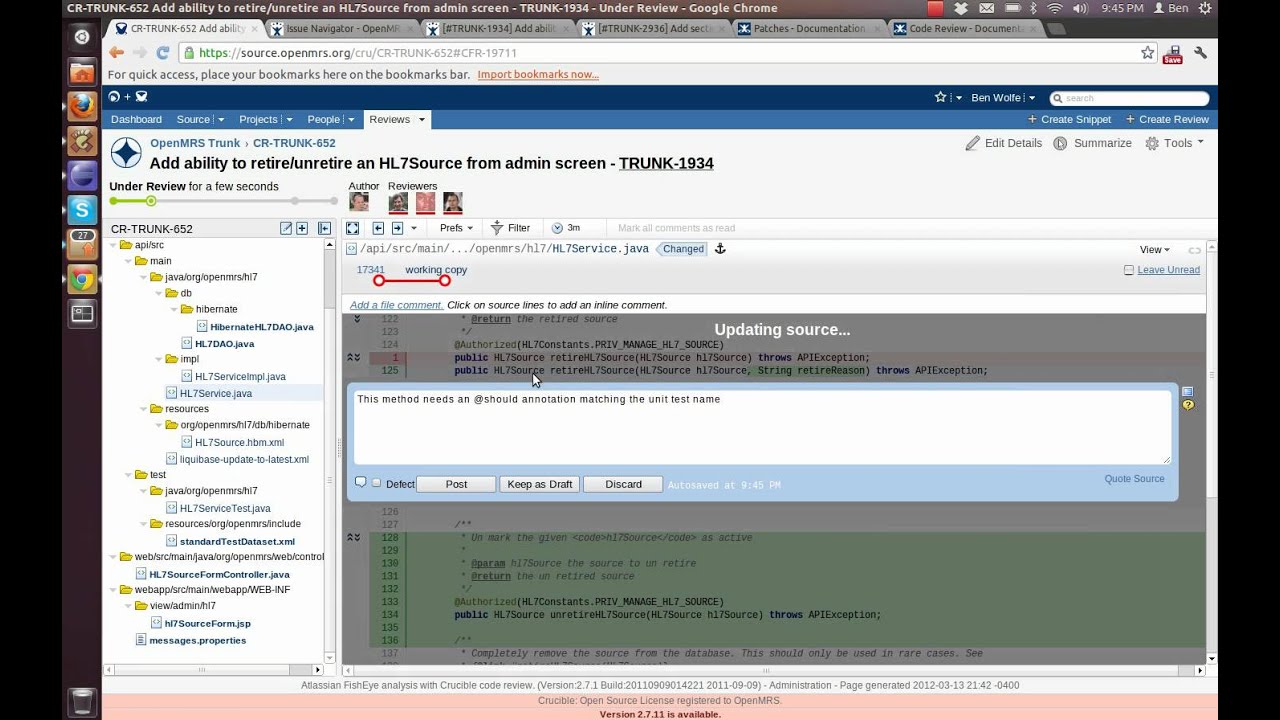Click the comment bubble icon left of Defect

pyautogui.click(x=361, y=483)
